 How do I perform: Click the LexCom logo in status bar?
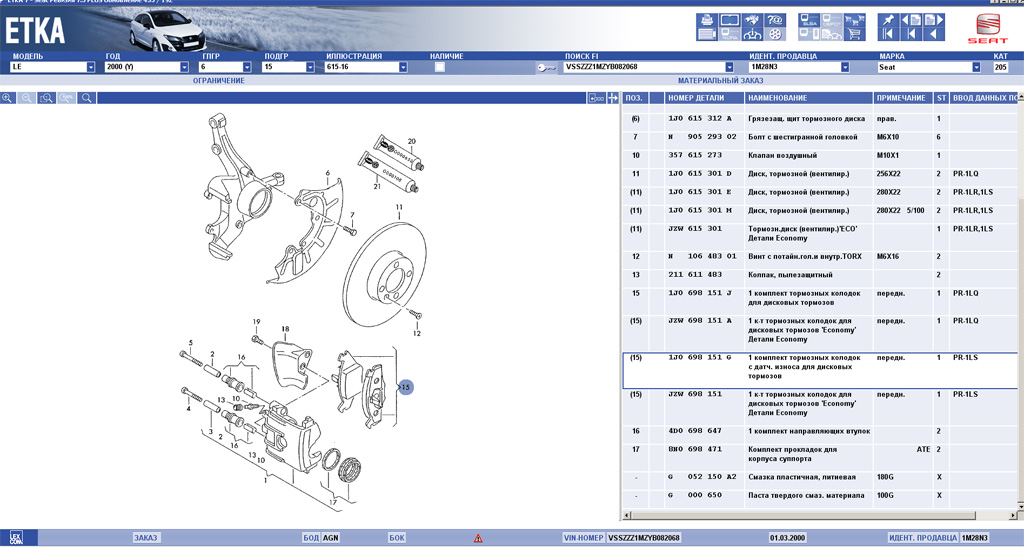click(16, 538)
